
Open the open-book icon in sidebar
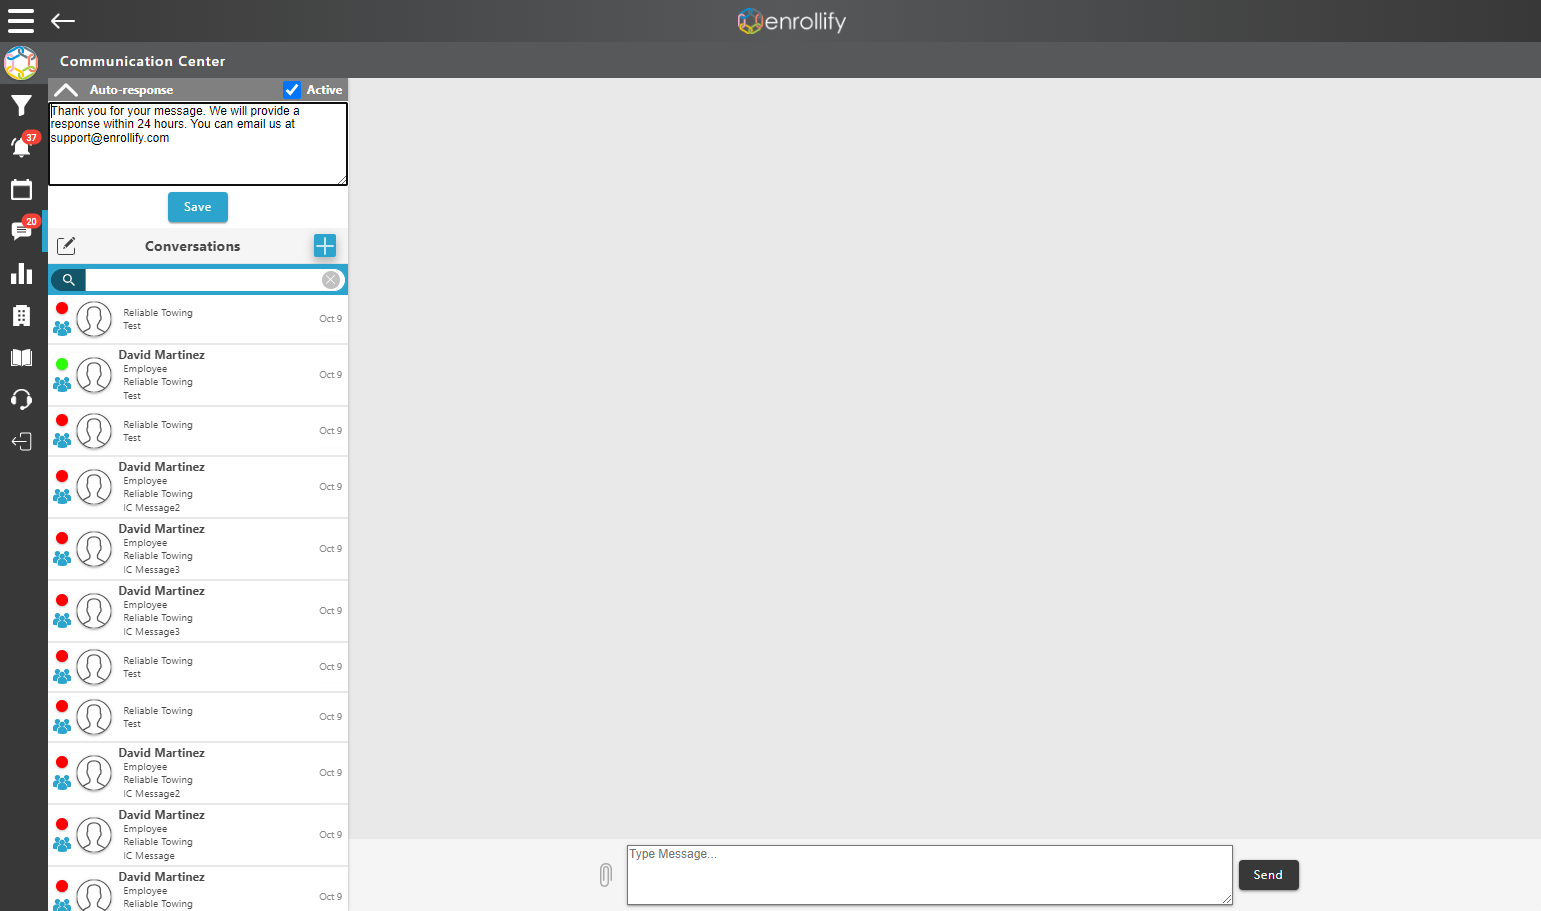21,358
